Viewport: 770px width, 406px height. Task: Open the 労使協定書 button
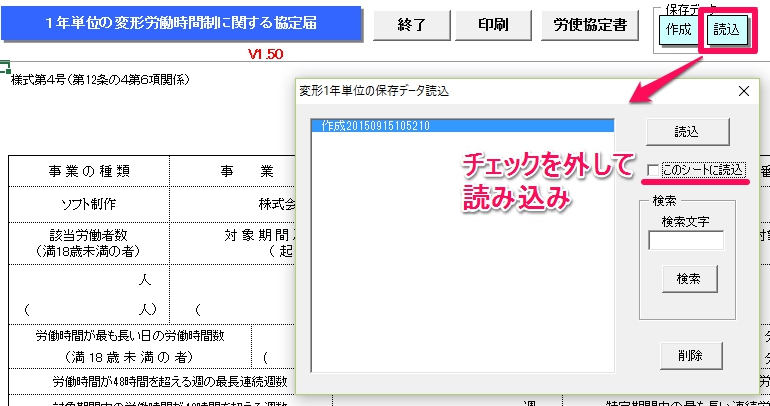coord(590,25)
